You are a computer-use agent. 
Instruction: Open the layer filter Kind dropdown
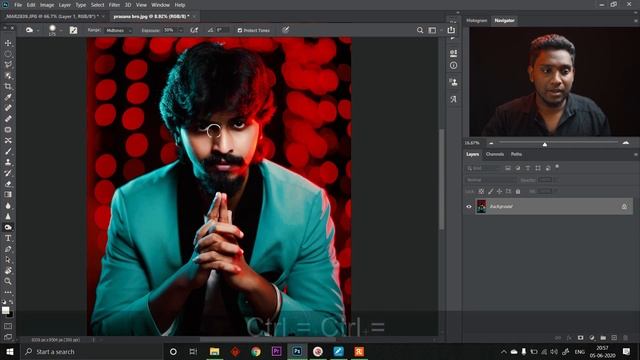[x=484, y=168]
